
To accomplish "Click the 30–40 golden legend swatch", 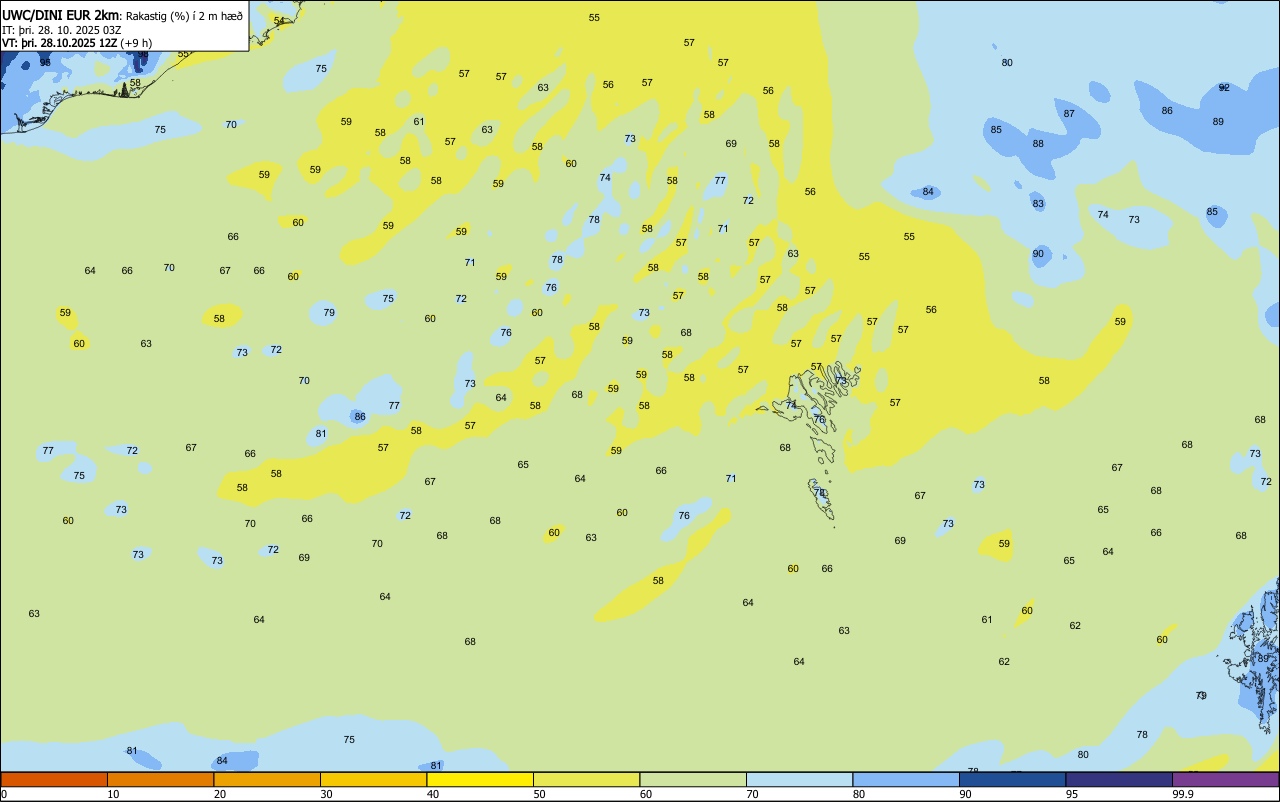I will [373, 779].
